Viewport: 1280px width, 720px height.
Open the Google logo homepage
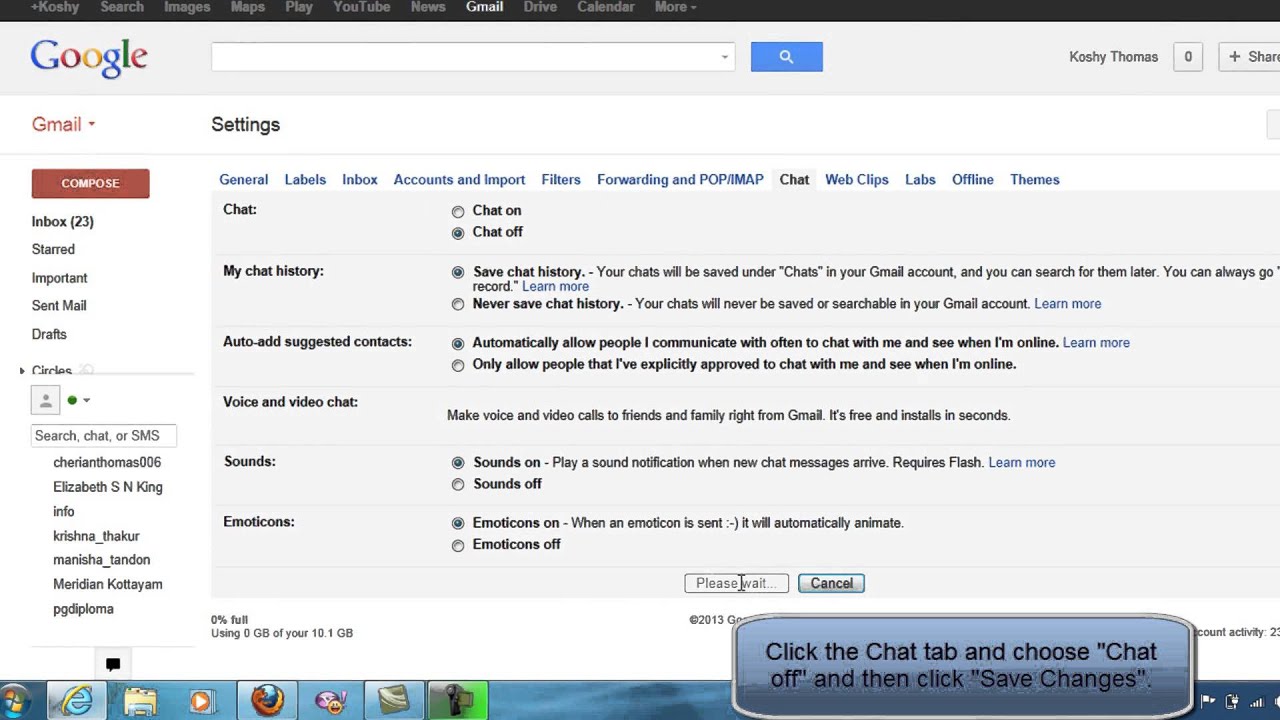coord(89,58)
